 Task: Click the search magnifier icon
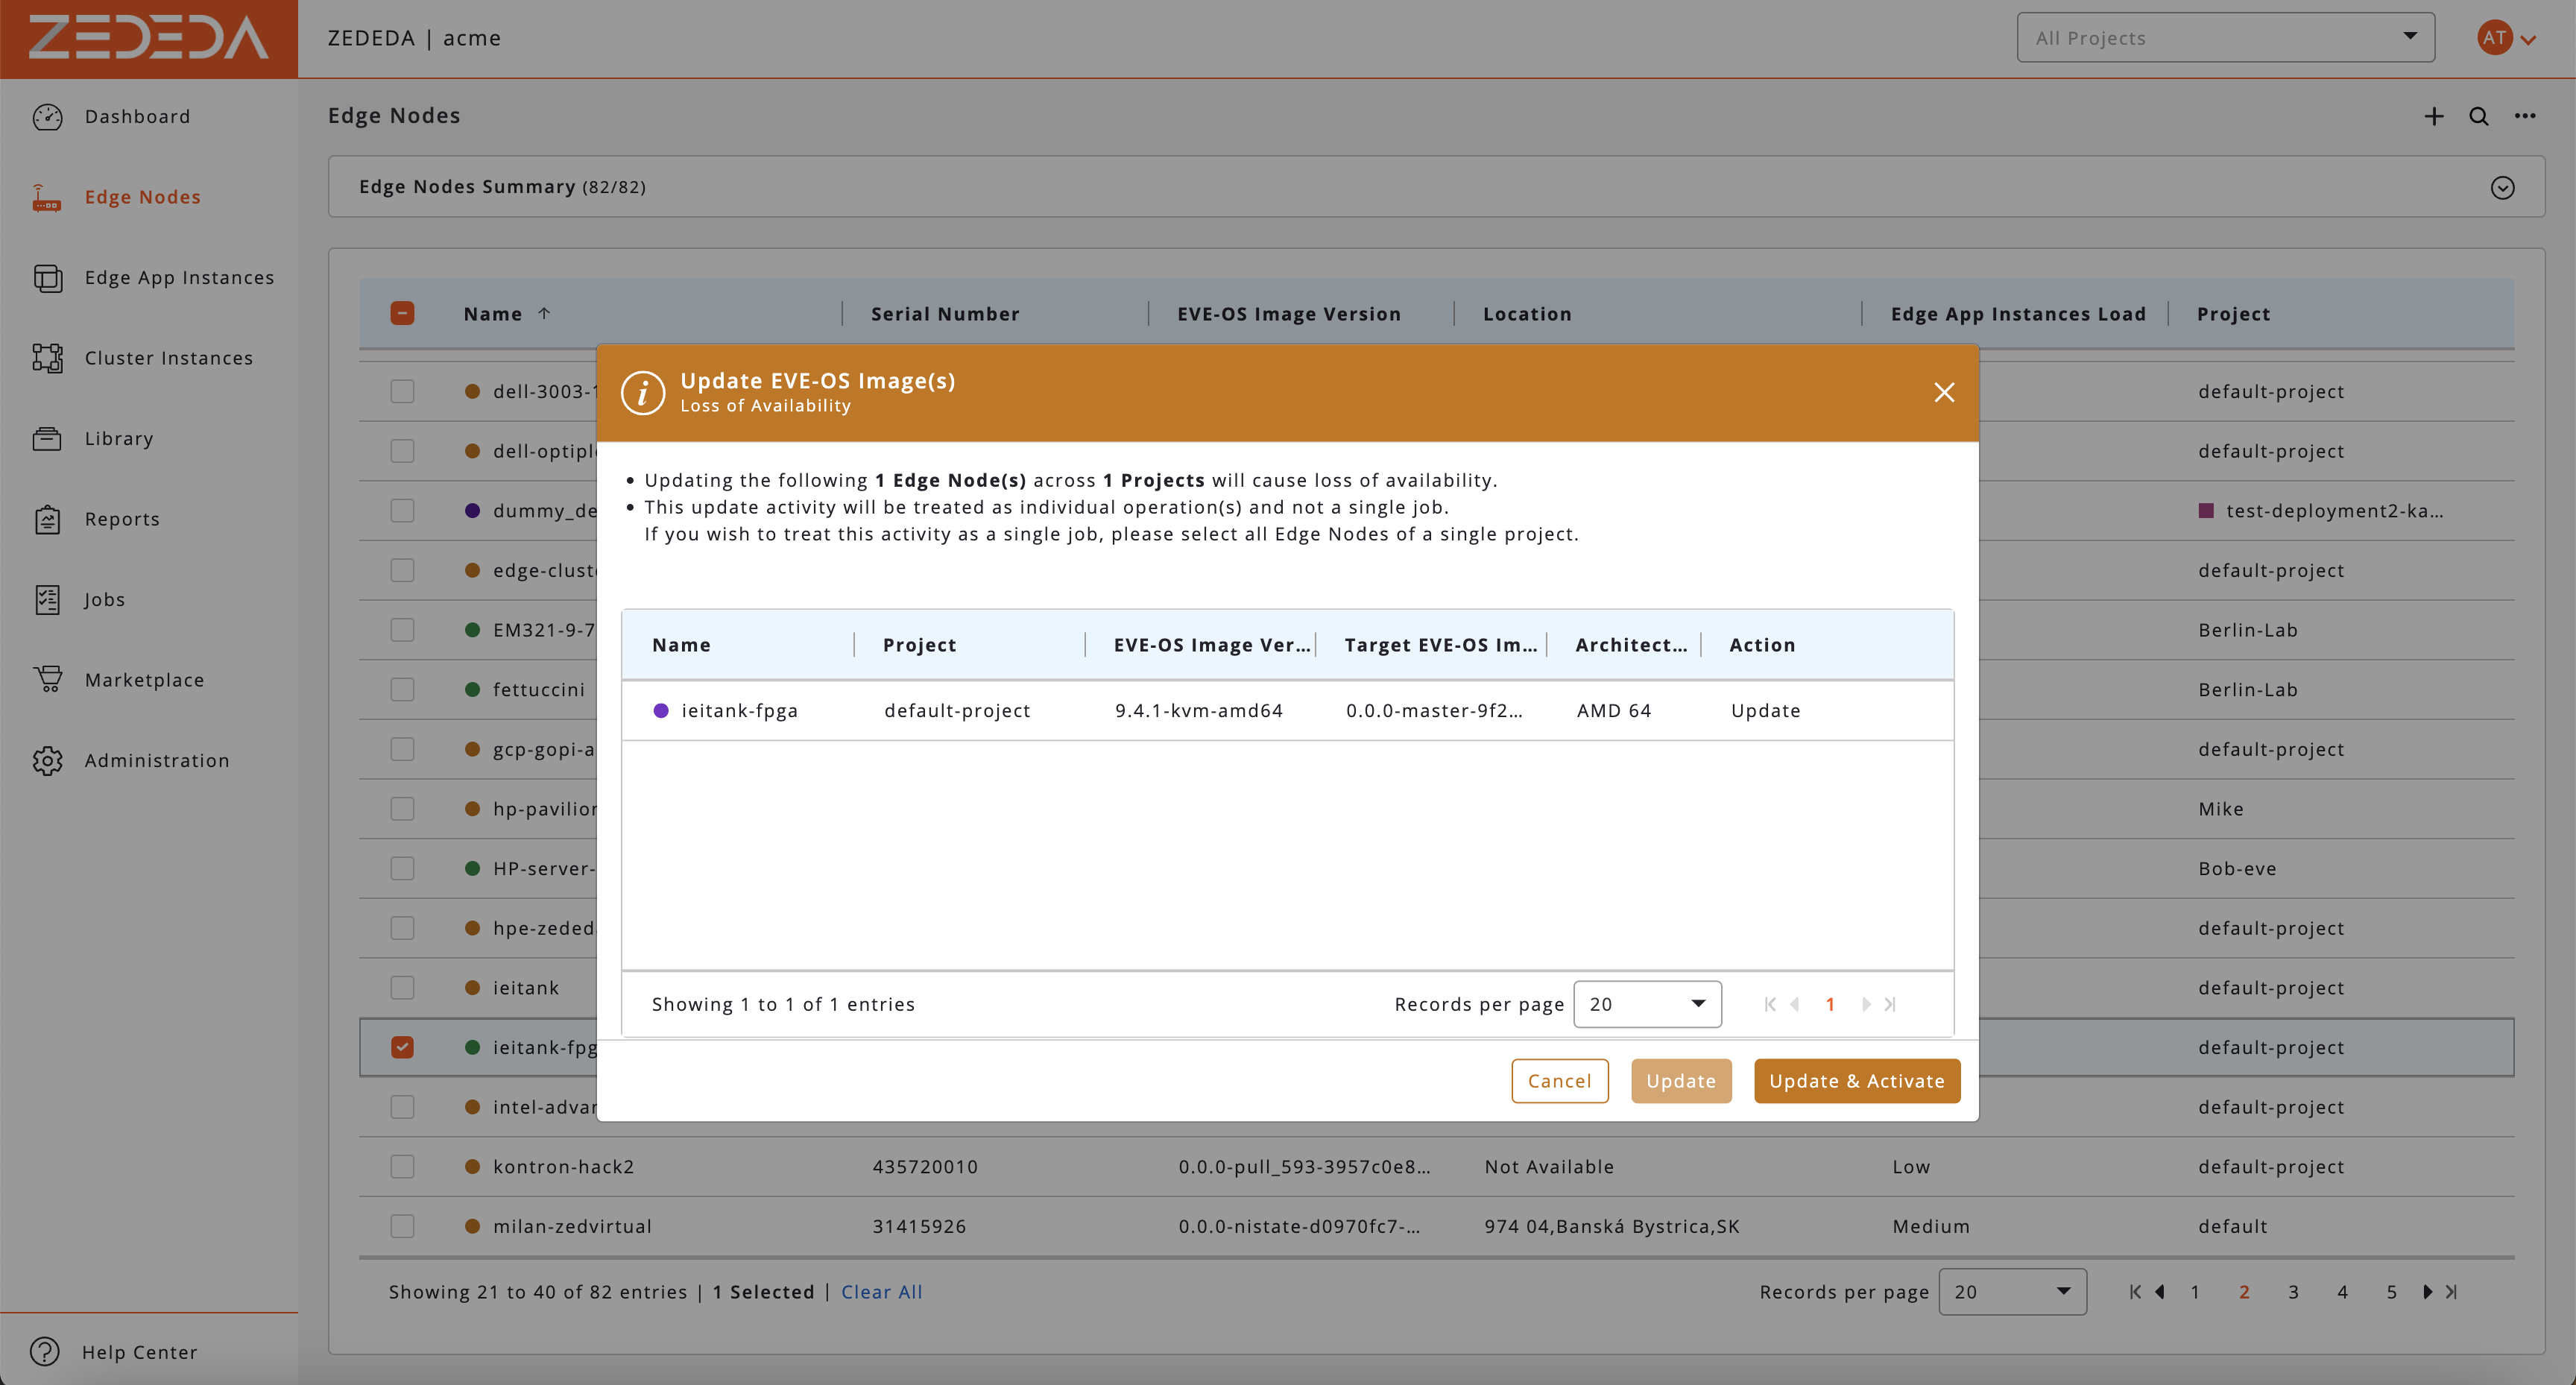click(2478, 117)
